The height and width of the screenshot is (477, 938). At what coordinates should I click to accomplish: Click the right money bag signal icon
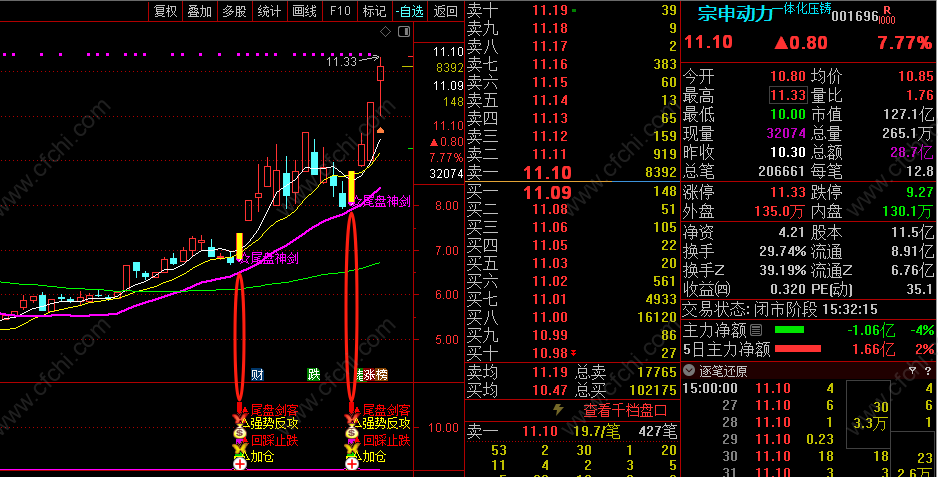pyautogui.click(x=352, y=432)
